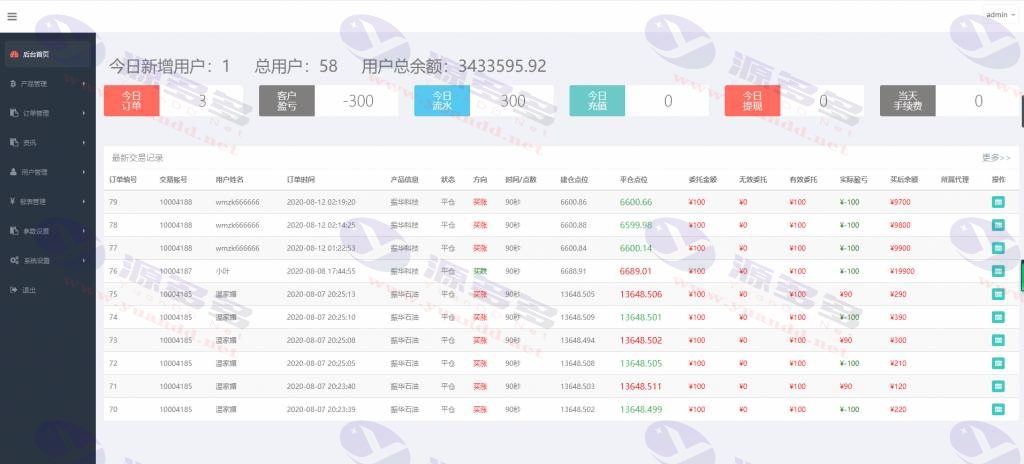Click close price 13648.506

[641, 294]
